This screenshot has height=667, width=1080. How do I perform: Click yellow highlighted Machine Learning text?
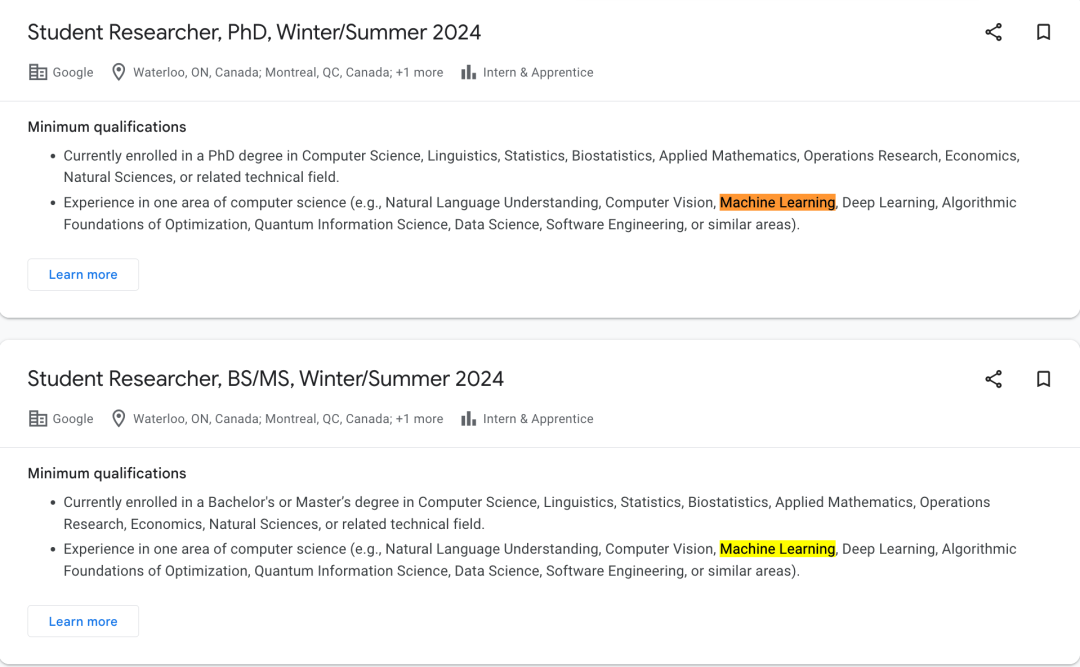pyautogui.click(x=777, y=549)
